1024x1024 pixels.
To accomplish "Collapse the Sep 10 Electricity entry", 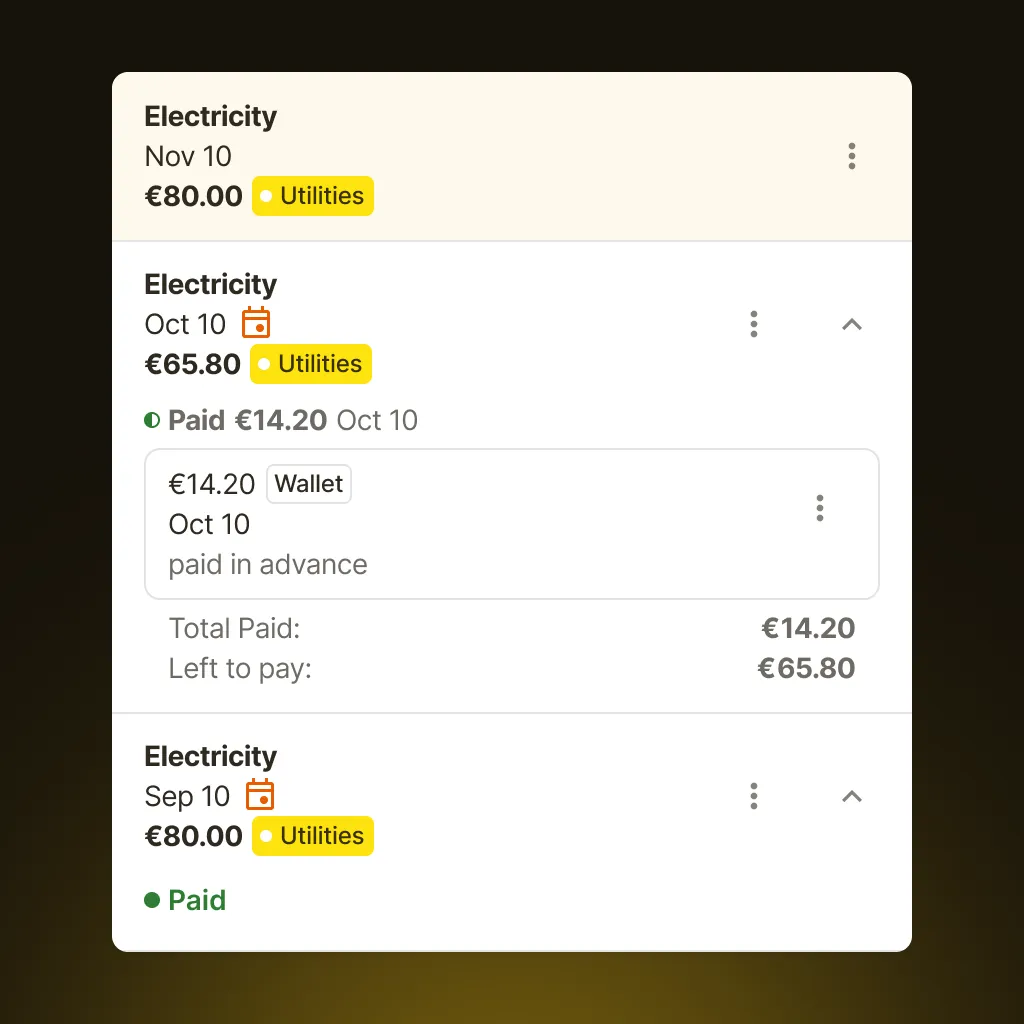I will pyautogui.click(x=851, y=796).
